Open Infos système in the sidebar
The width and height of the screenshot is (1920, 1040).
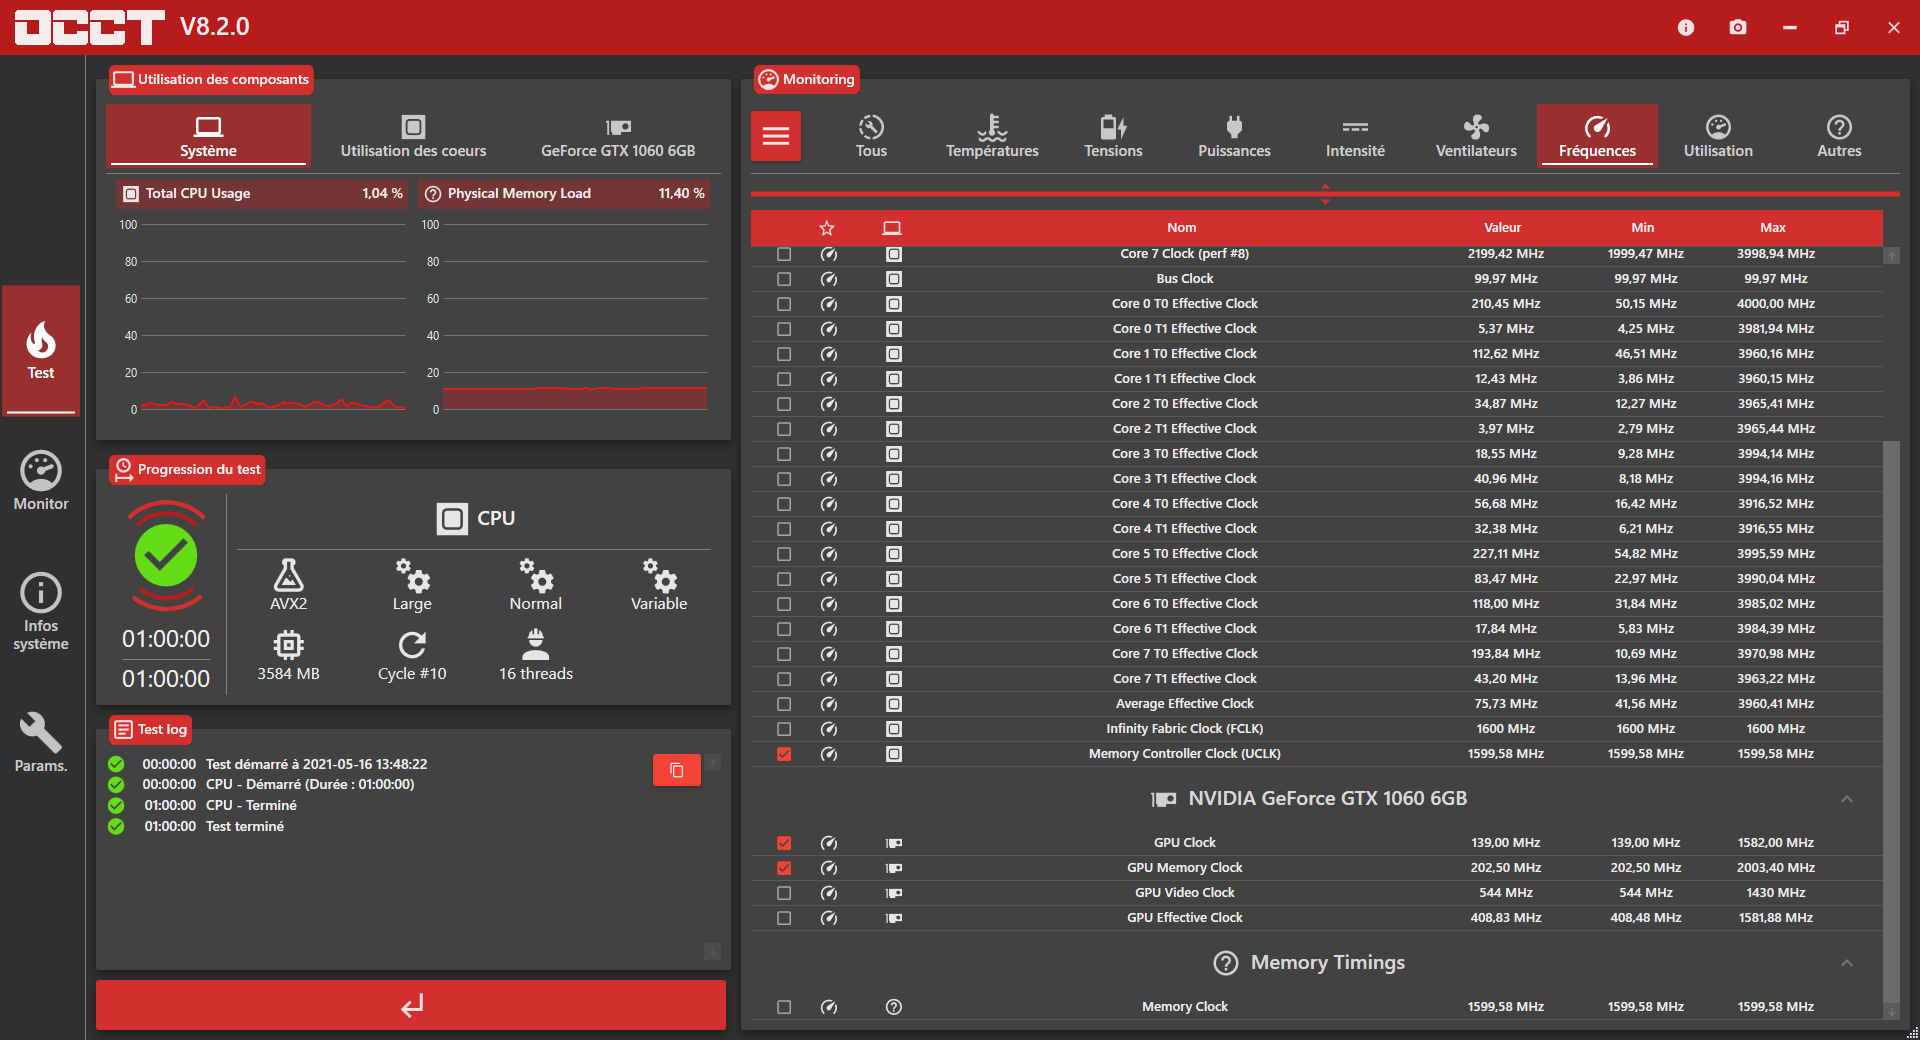pyautogui.click(x=41, y=611)
